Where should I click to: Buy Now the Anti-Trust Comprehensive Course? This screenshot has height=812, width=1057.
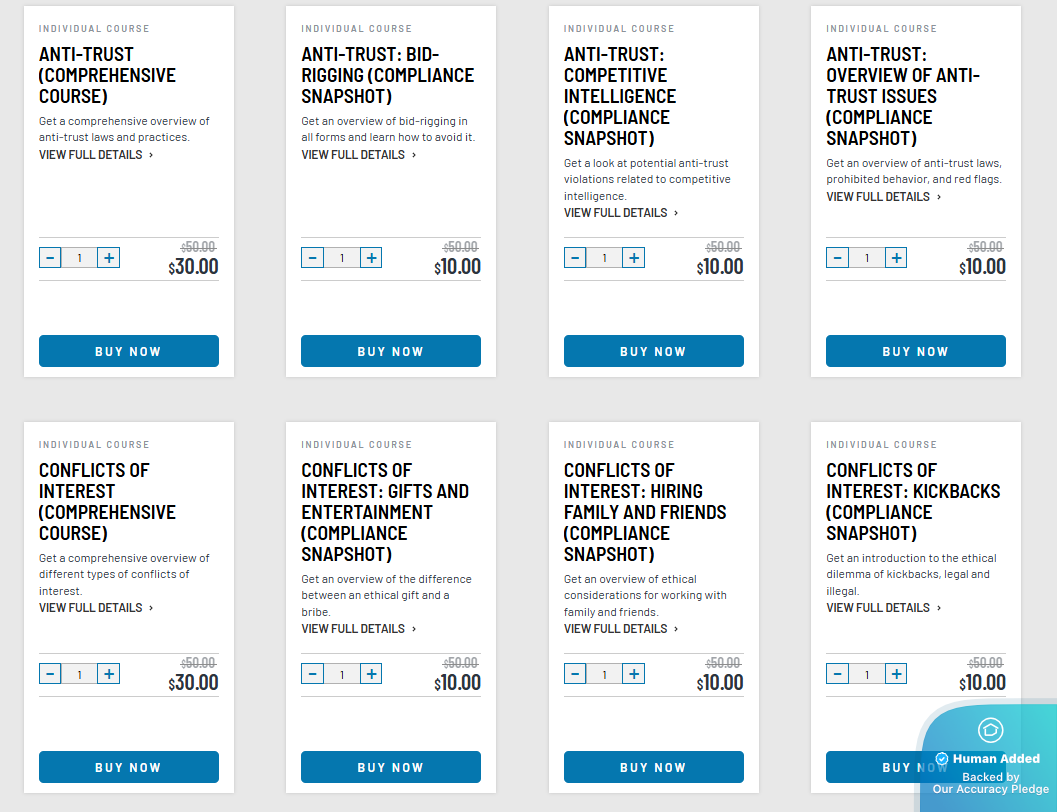point(129,351)
